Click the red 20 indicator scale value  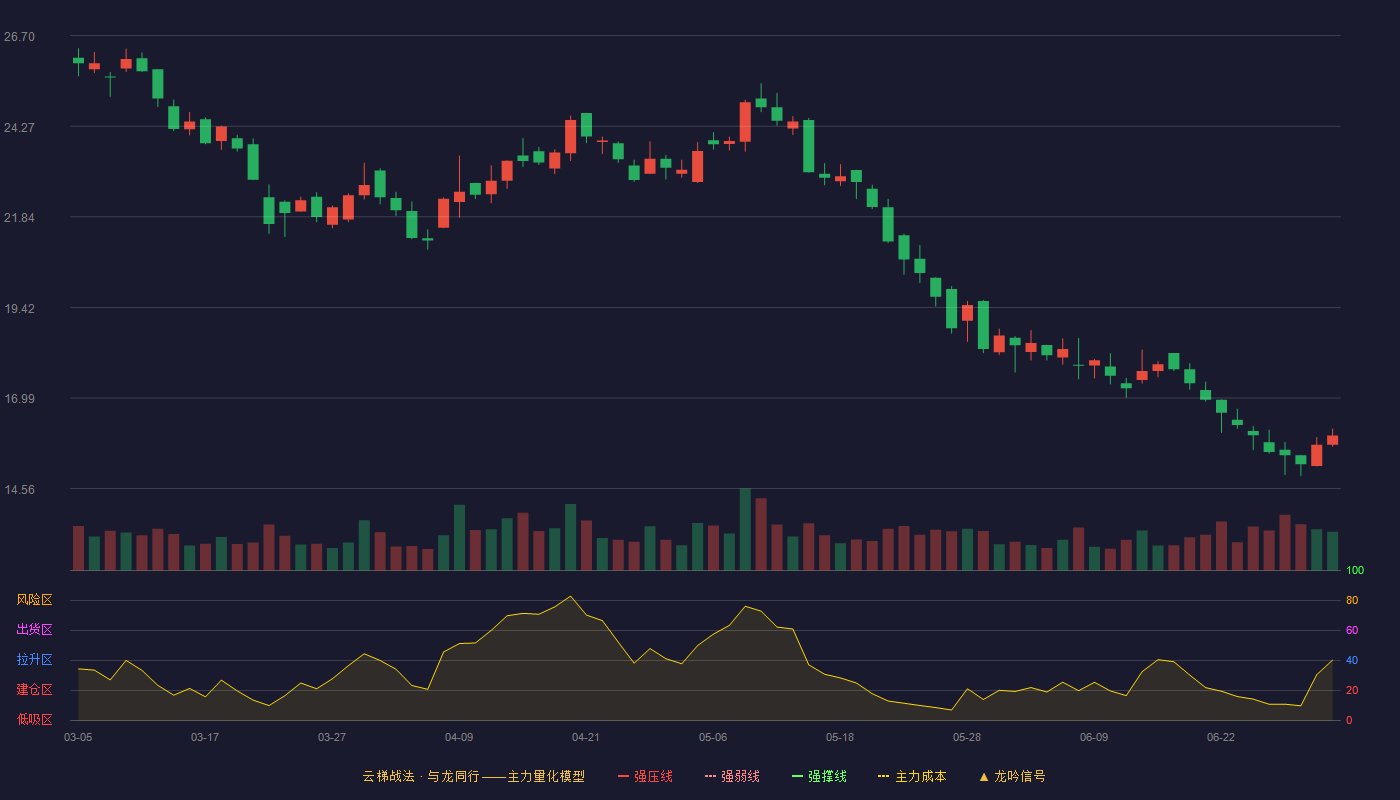[x=1352, y=691]
